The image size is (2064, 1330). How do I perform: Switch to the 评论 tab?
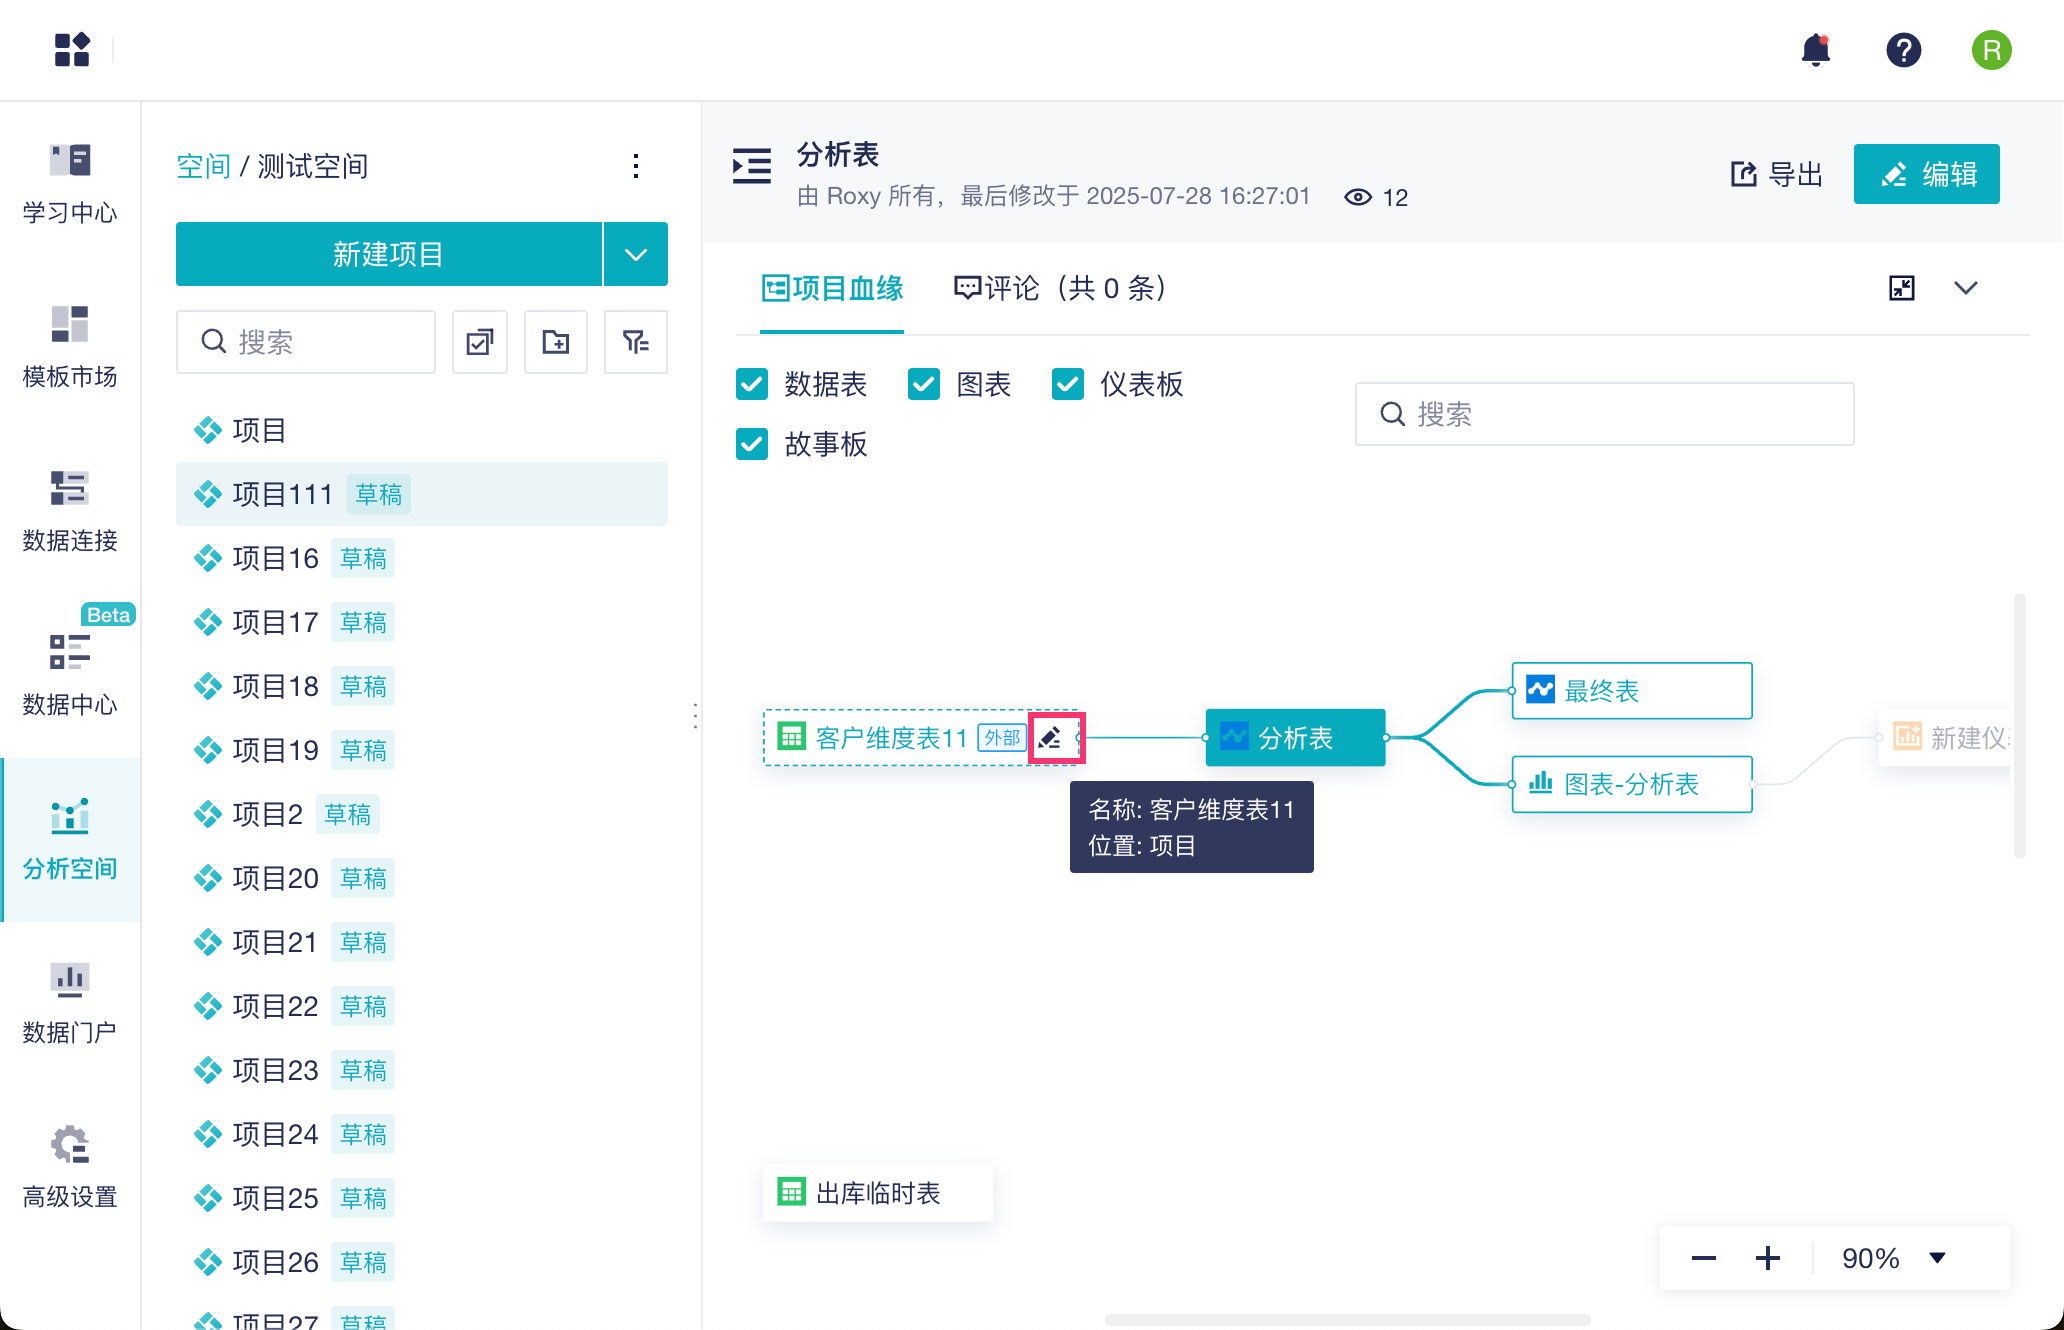coord(1060,288)
